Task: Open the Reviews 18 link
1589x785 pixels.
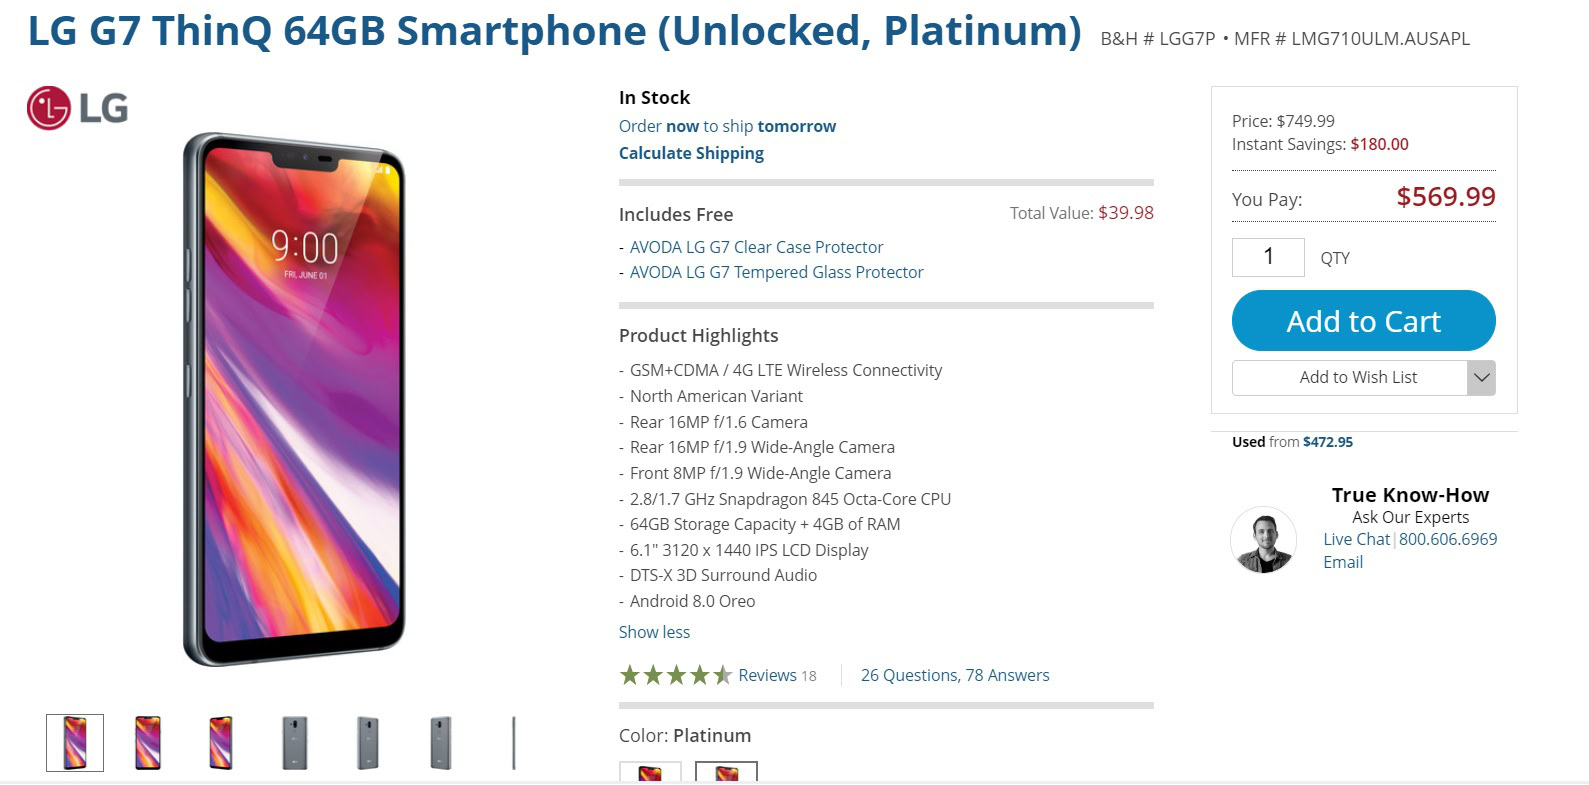Action: (x=777, y=675)
